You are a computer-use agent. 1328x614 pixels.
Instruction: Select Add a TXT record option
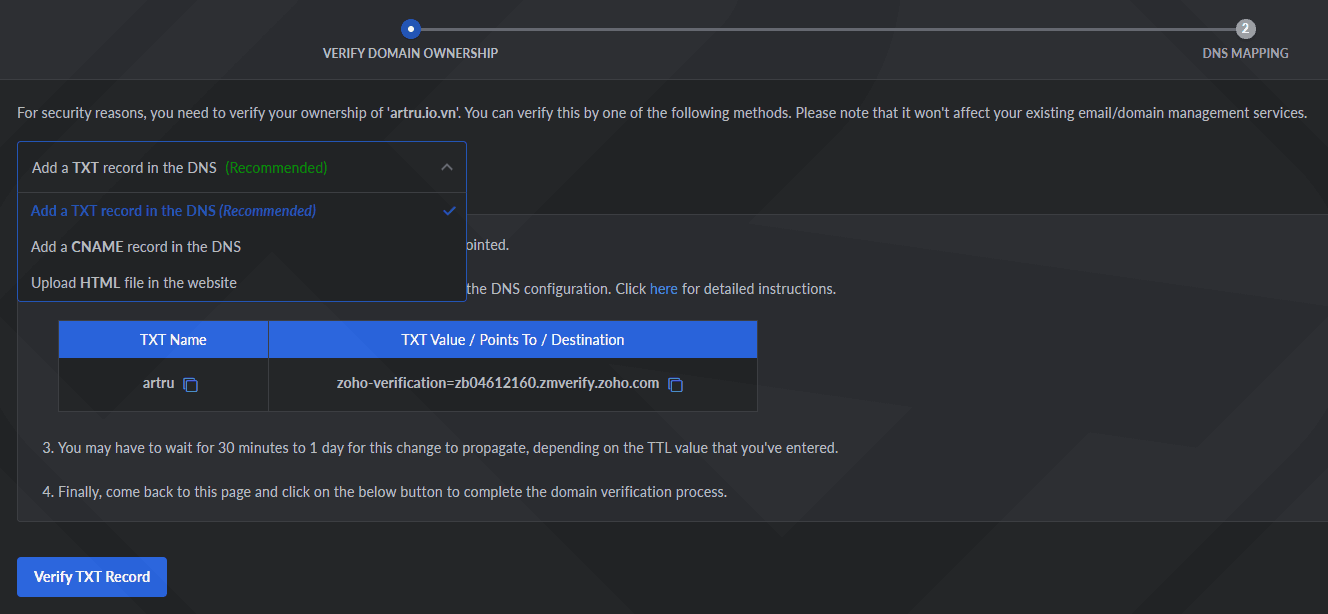click(x=242, y=211)
